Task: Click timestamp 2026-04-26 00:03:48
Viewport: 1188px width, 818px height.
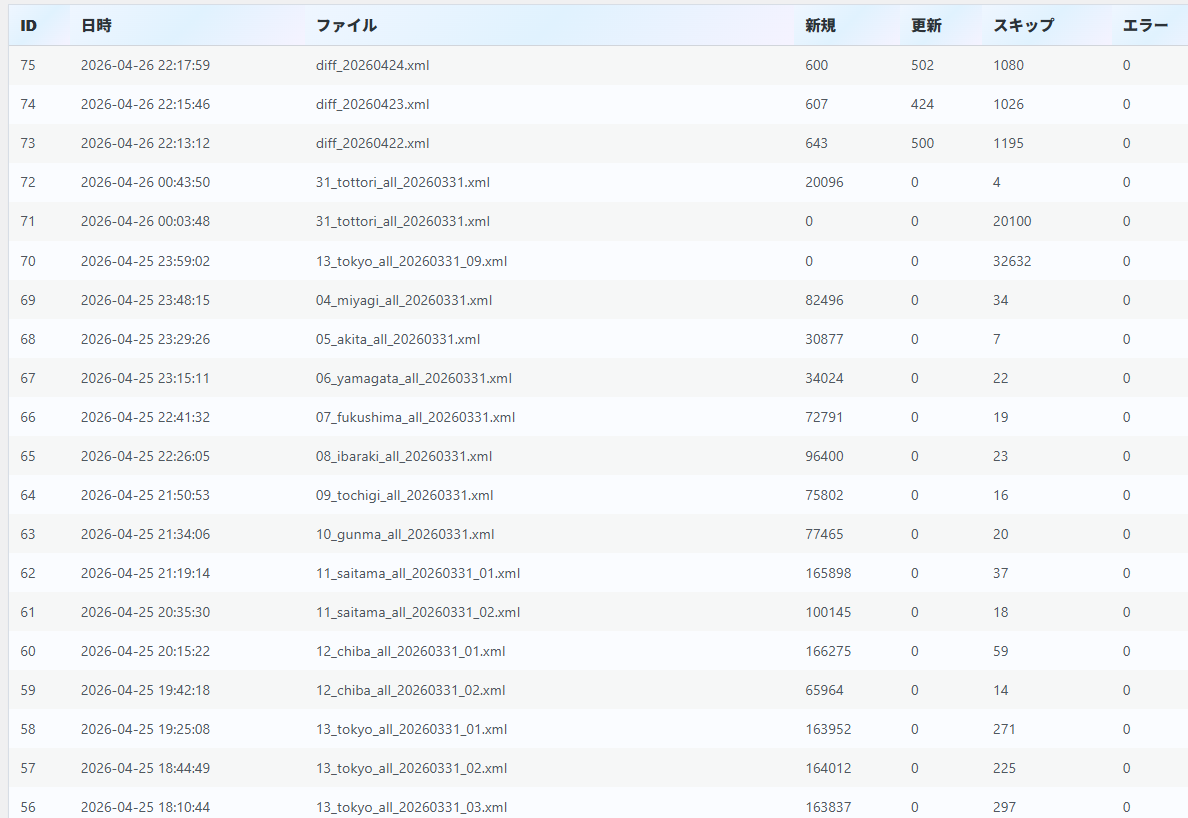Action: 145,221
